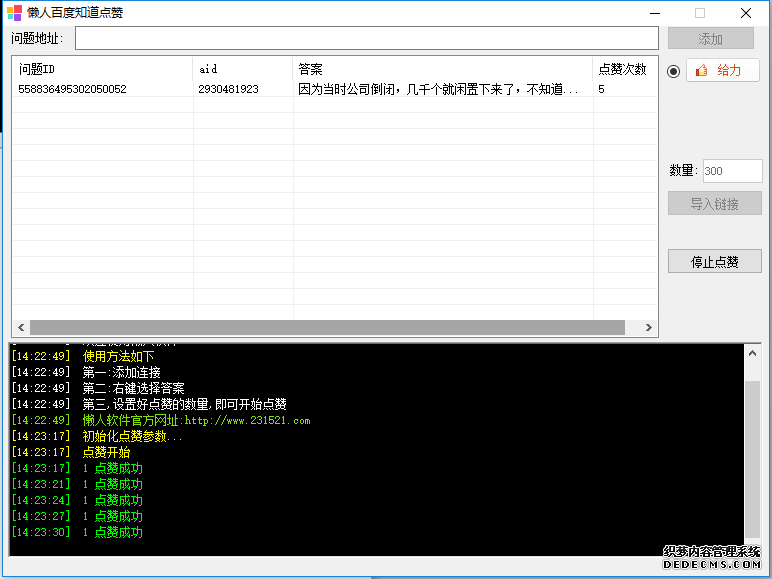Image resolution: width=772 pixels, height=579 pixels.
Task: Click the 14:23:21 点赞成功 log entry
Action: [77, 484]
